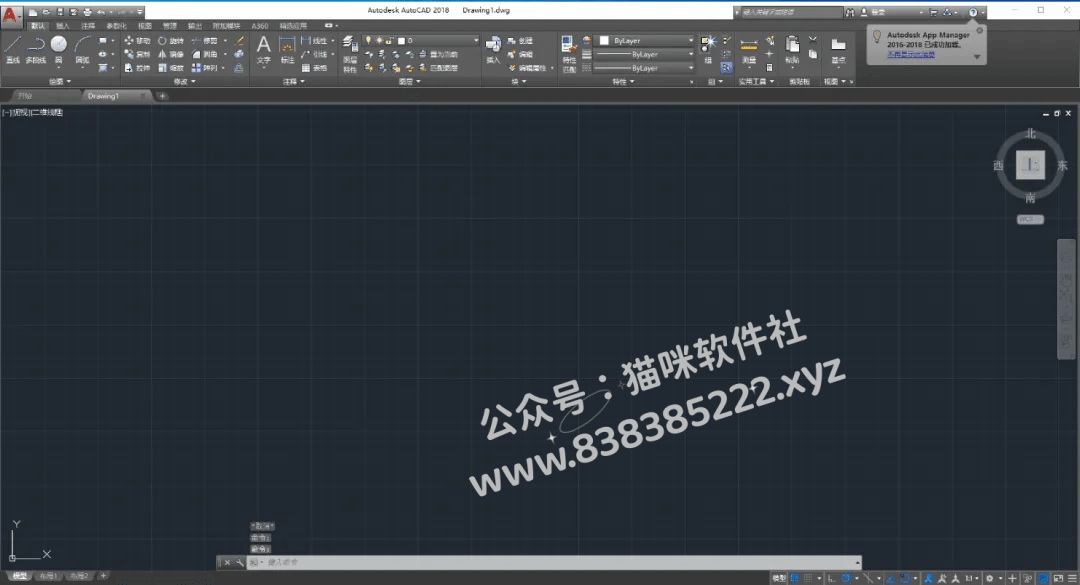
Task: Expand the Modify (修改) panel
Action: [x=185, y=81]
